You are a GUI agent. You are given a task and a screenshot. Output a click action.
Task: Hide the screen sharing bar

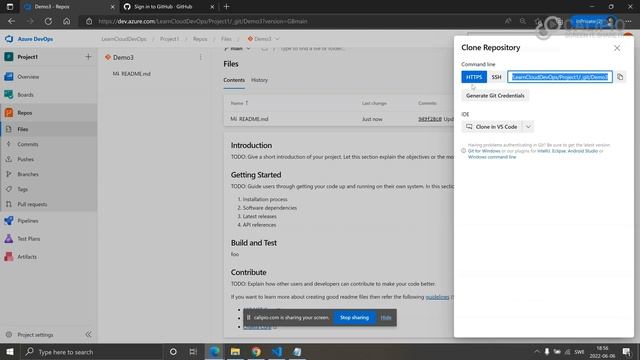point(386,318)
